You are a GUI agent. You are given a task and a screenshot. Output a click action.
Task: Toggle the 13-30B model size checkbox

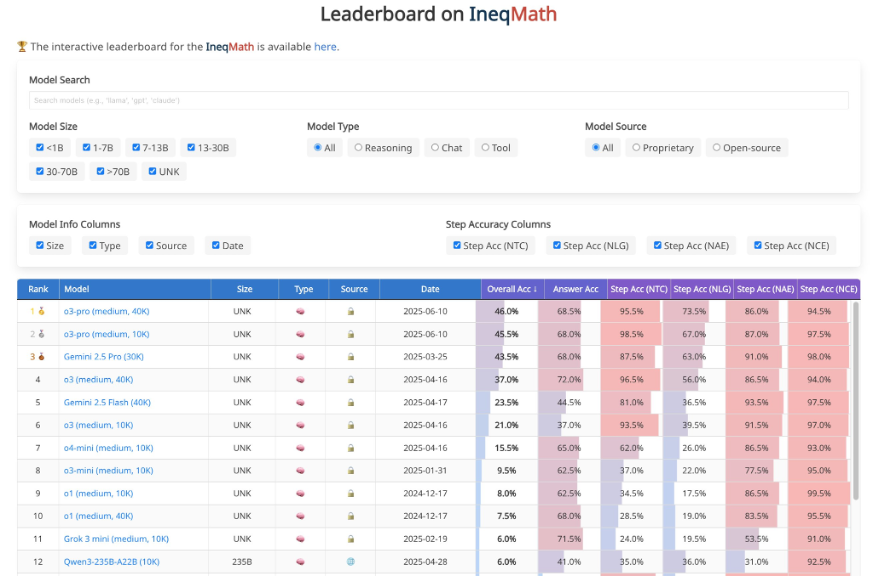point(191,148)
